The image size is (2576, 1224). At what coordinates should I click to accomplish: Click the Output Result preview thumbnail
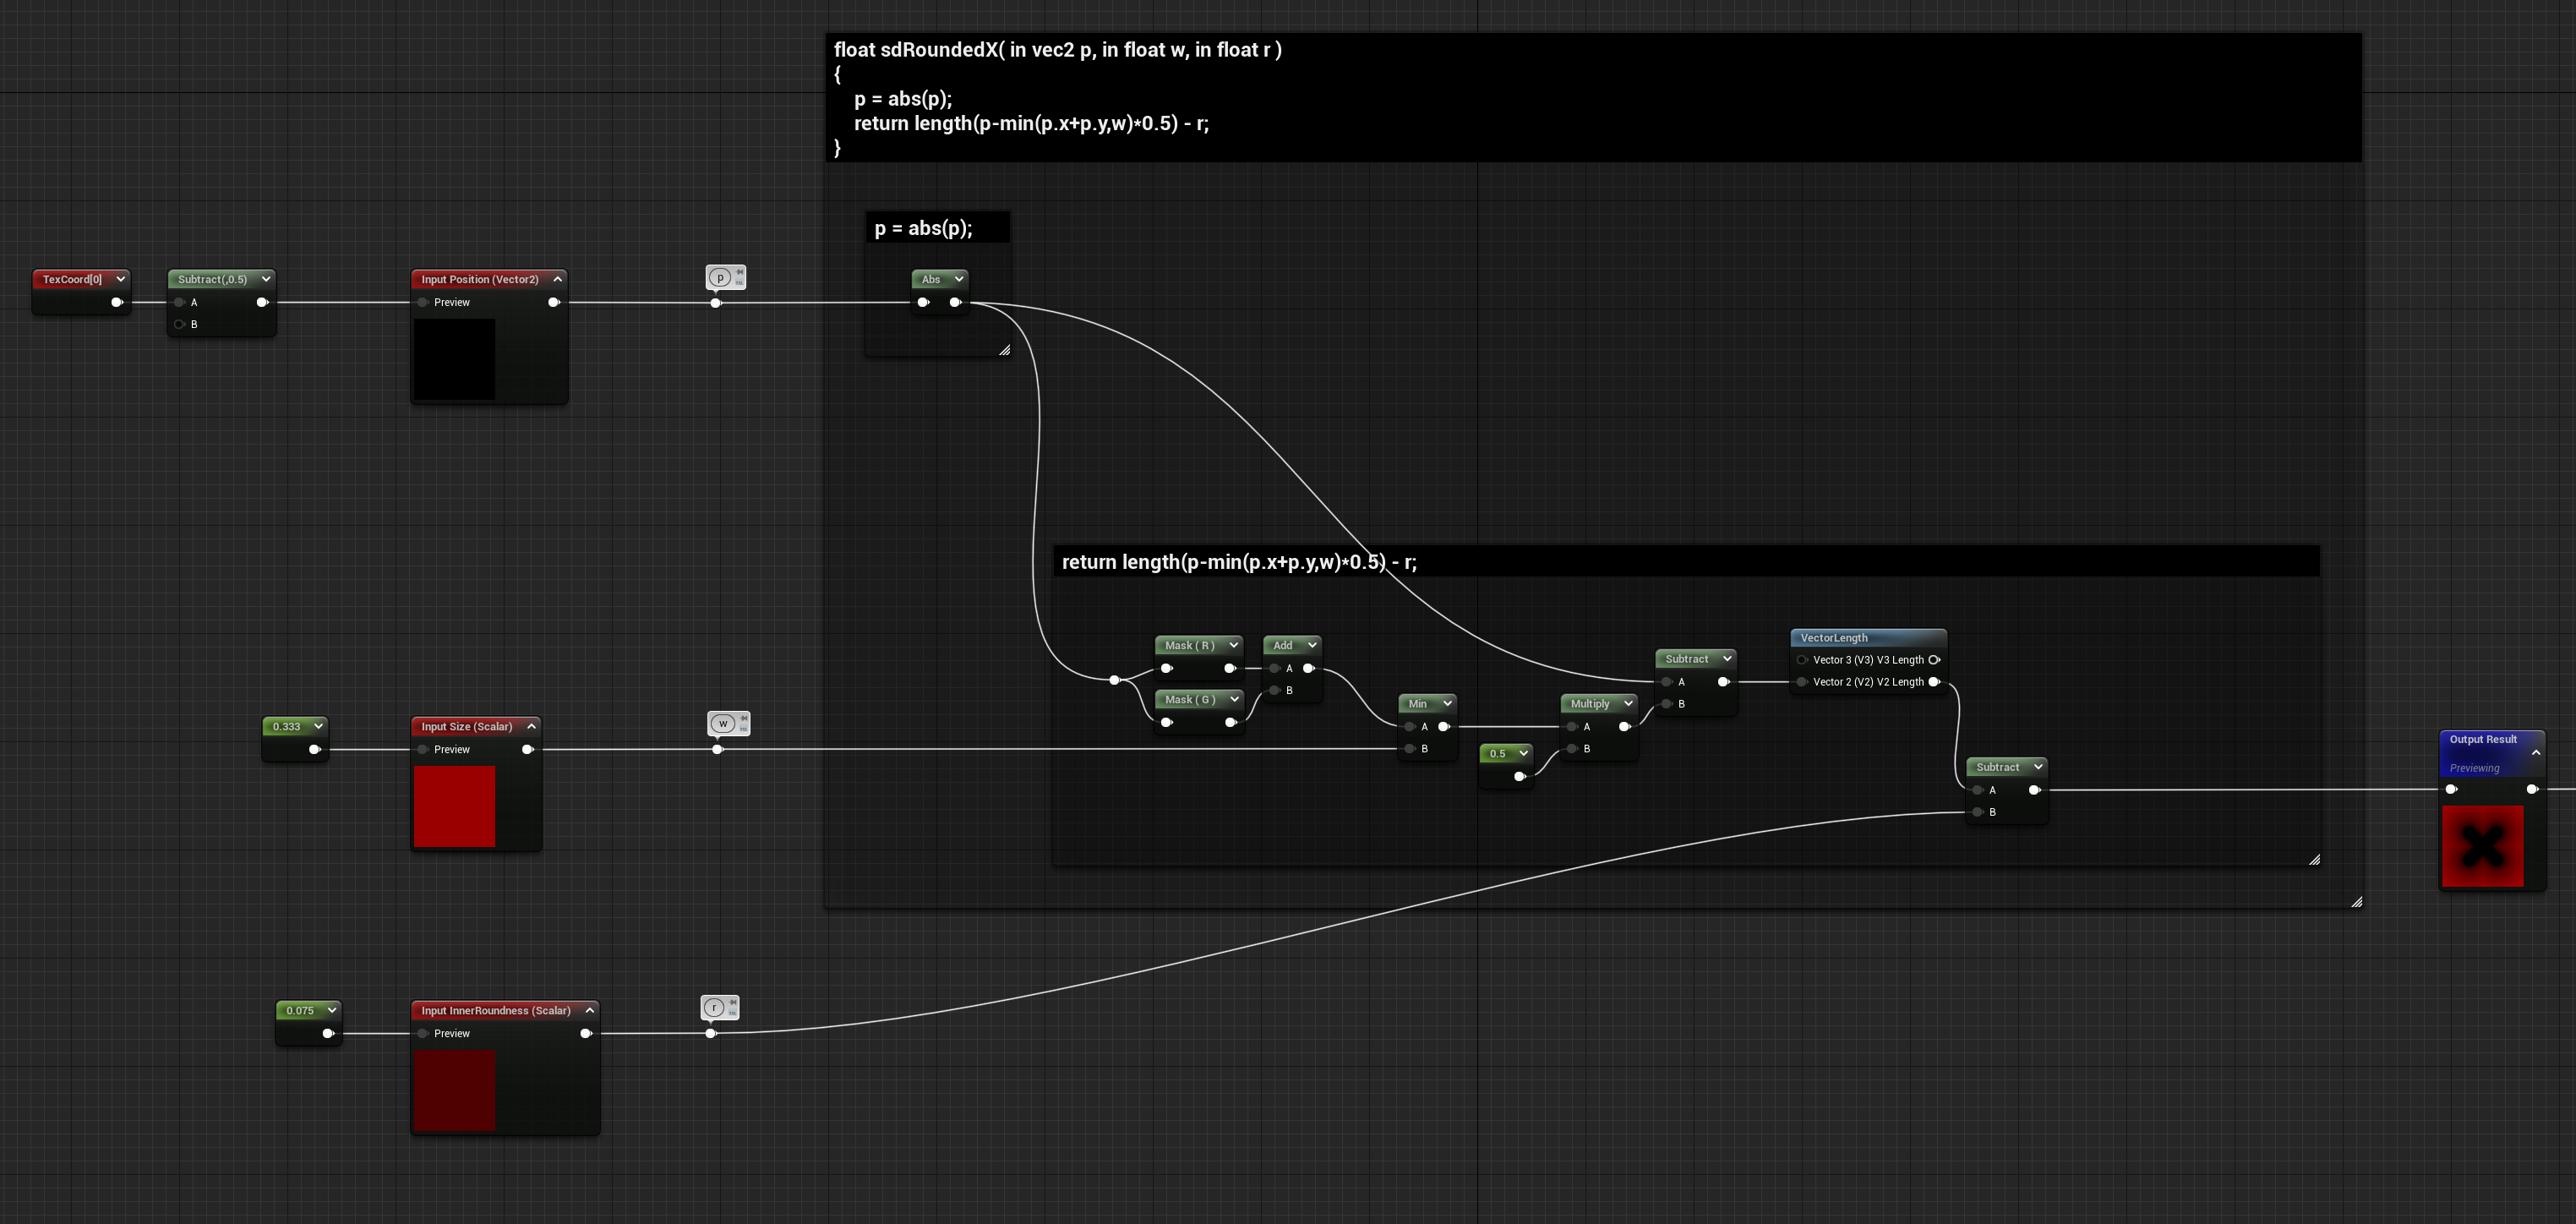tap(2482, 846)
